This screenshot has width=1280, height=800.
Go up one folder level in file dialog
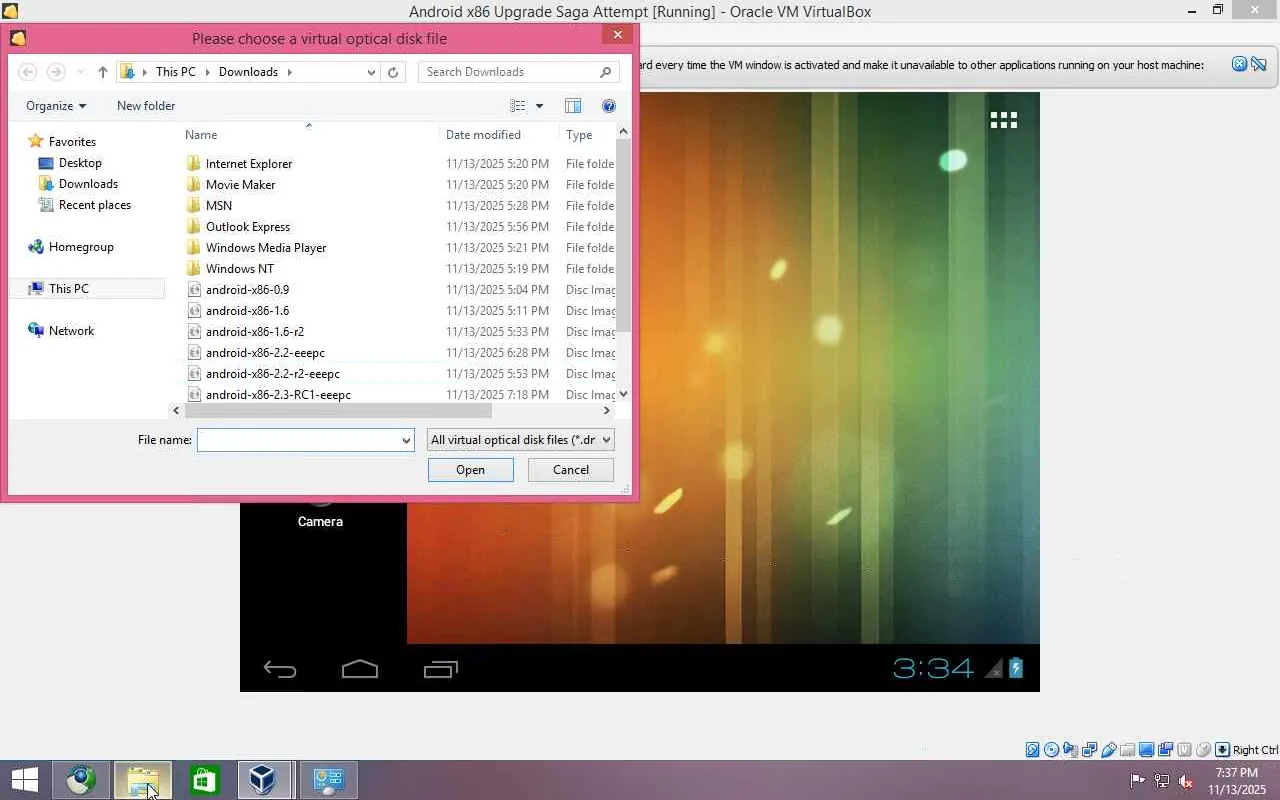tap(102, 72)
